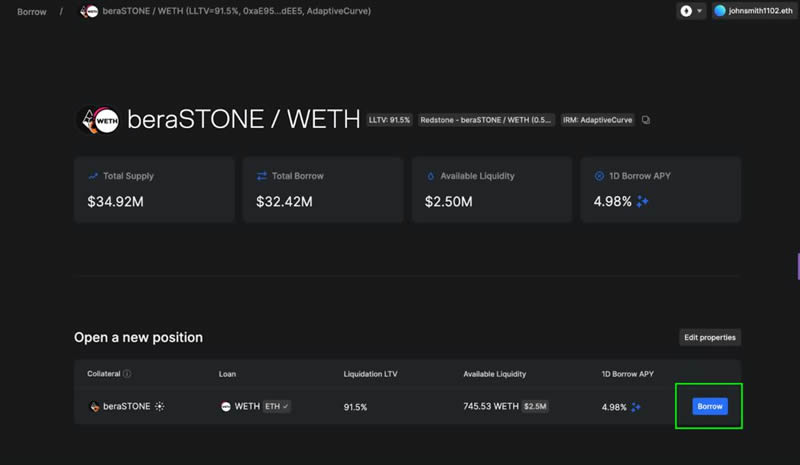Toggle the ETH checkmark chip beside WETH

pyautogui.click(x=276, y=407)
